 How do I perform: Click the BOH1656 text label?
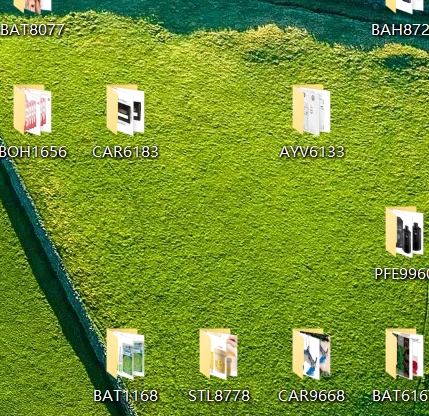point(33,152)
